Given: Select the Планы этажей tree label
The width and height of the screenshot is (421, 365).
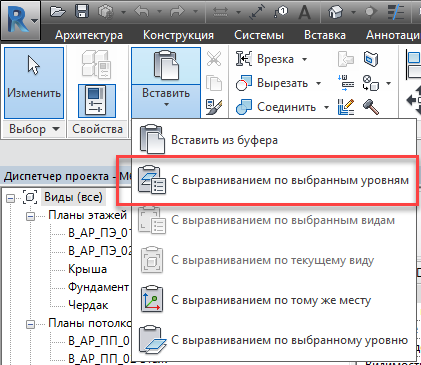Looking at the screenshot, I should coord(88,215).
